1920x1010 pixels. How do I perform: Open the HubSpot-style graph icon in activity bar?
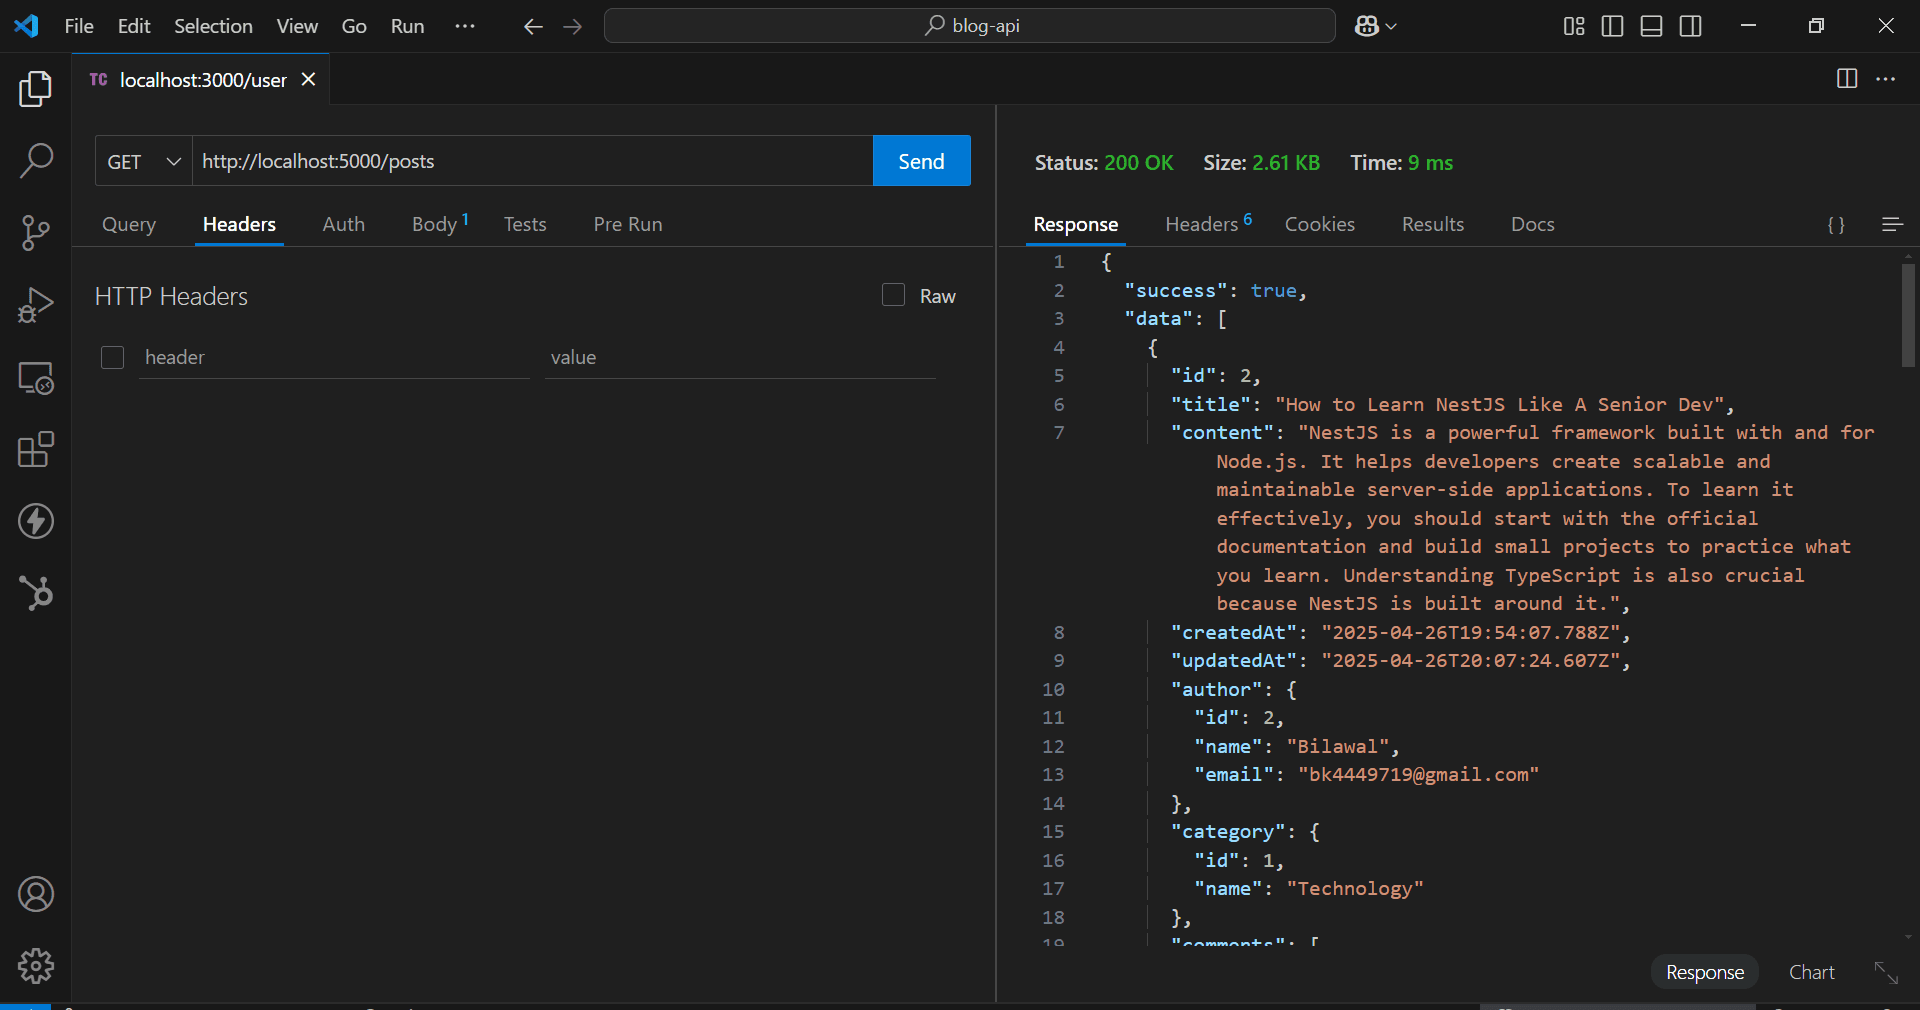coord(36,593)
